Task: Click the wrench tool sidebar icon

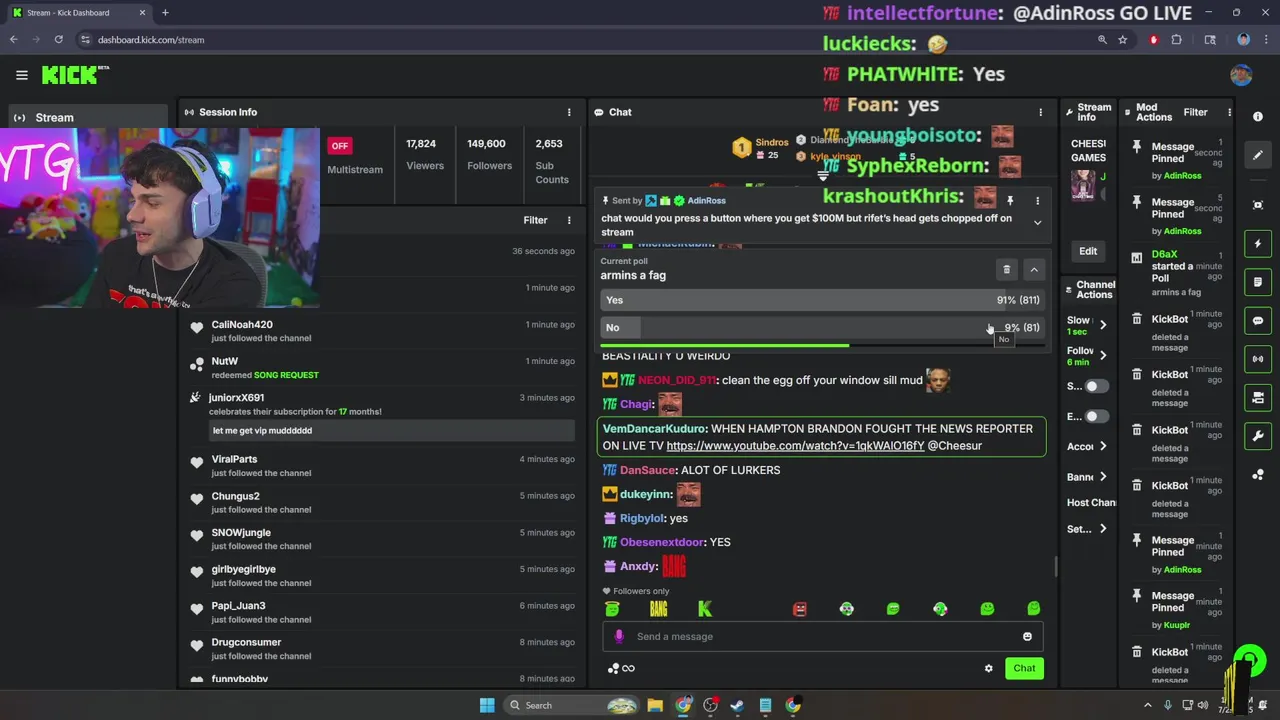Action: (x=1258, y=436)
